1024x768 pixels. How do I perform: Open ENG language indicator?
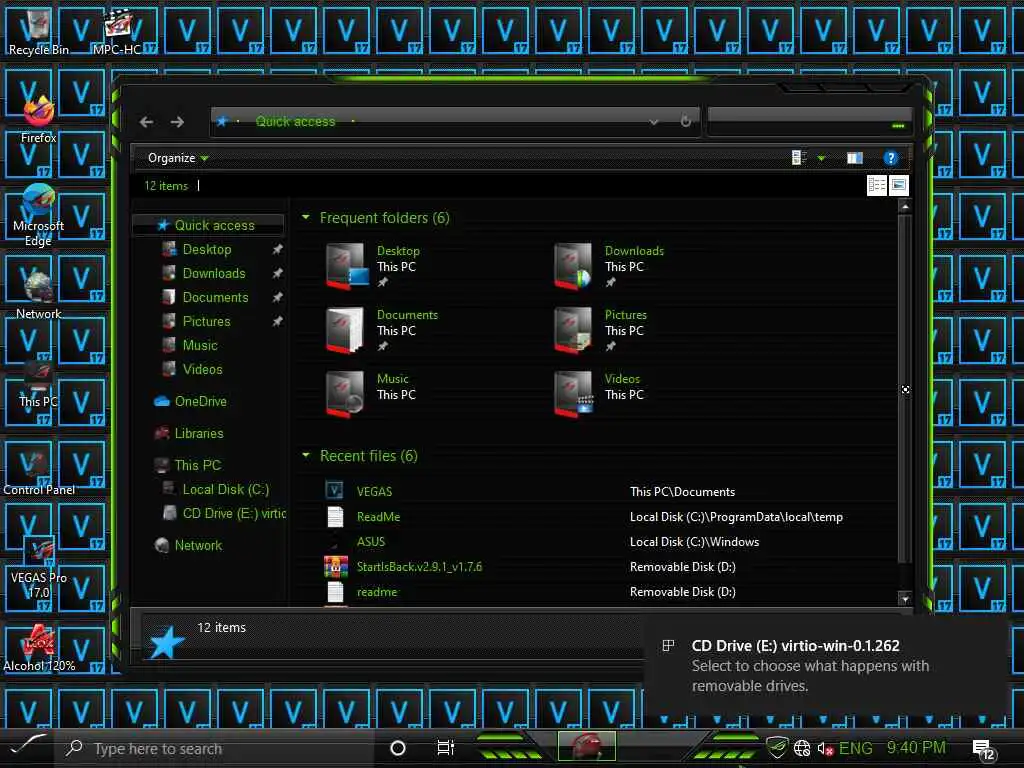pyautogui.click(x=856, y=748)
